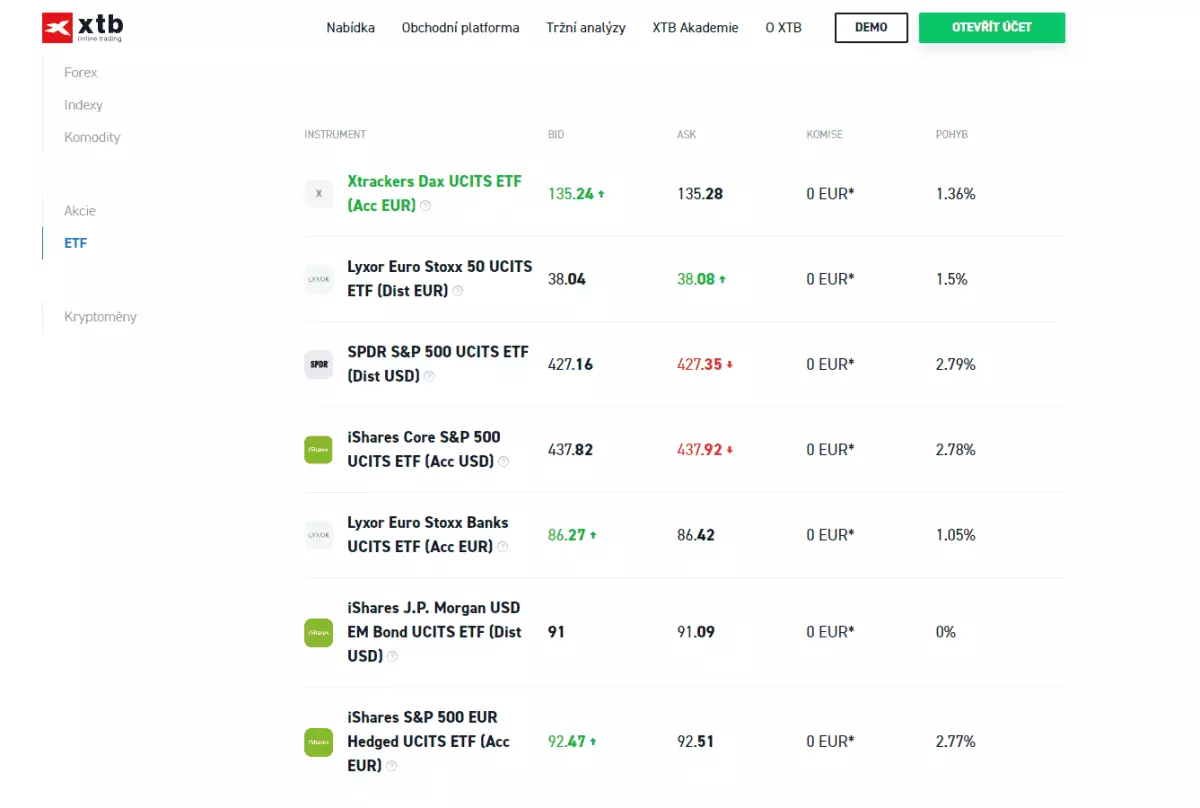Screen dimensions: 1200x808
Task: Click the iShares S&P 500 EUR Hedged logo
Action: (x=318, y=742)
